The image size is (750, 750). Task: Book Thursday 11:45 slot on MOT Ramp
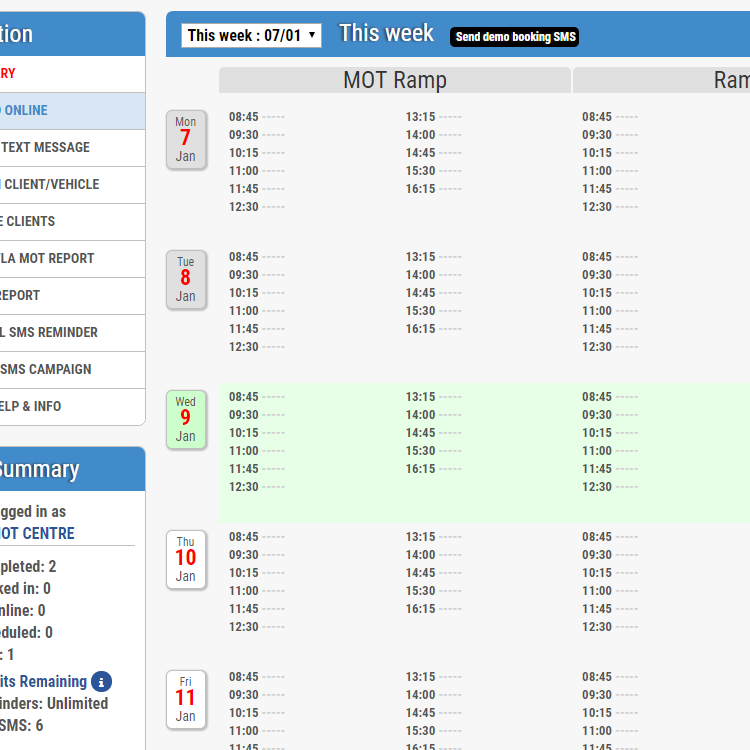pos(257,609)
